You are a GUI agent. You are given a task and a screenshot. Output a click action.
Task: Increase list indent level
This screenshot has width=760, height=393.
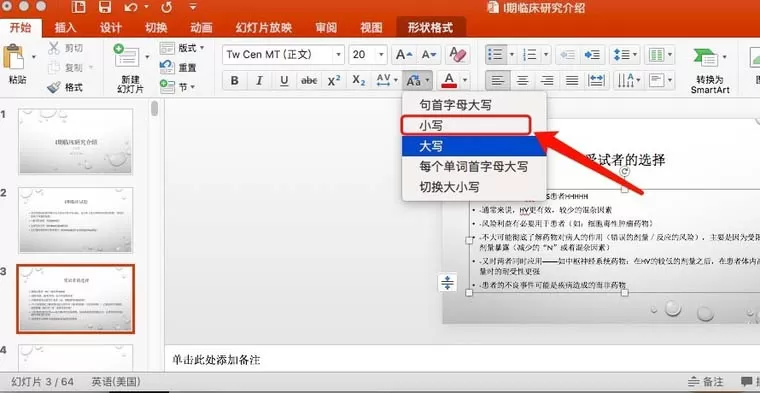(x=592, y=54)
